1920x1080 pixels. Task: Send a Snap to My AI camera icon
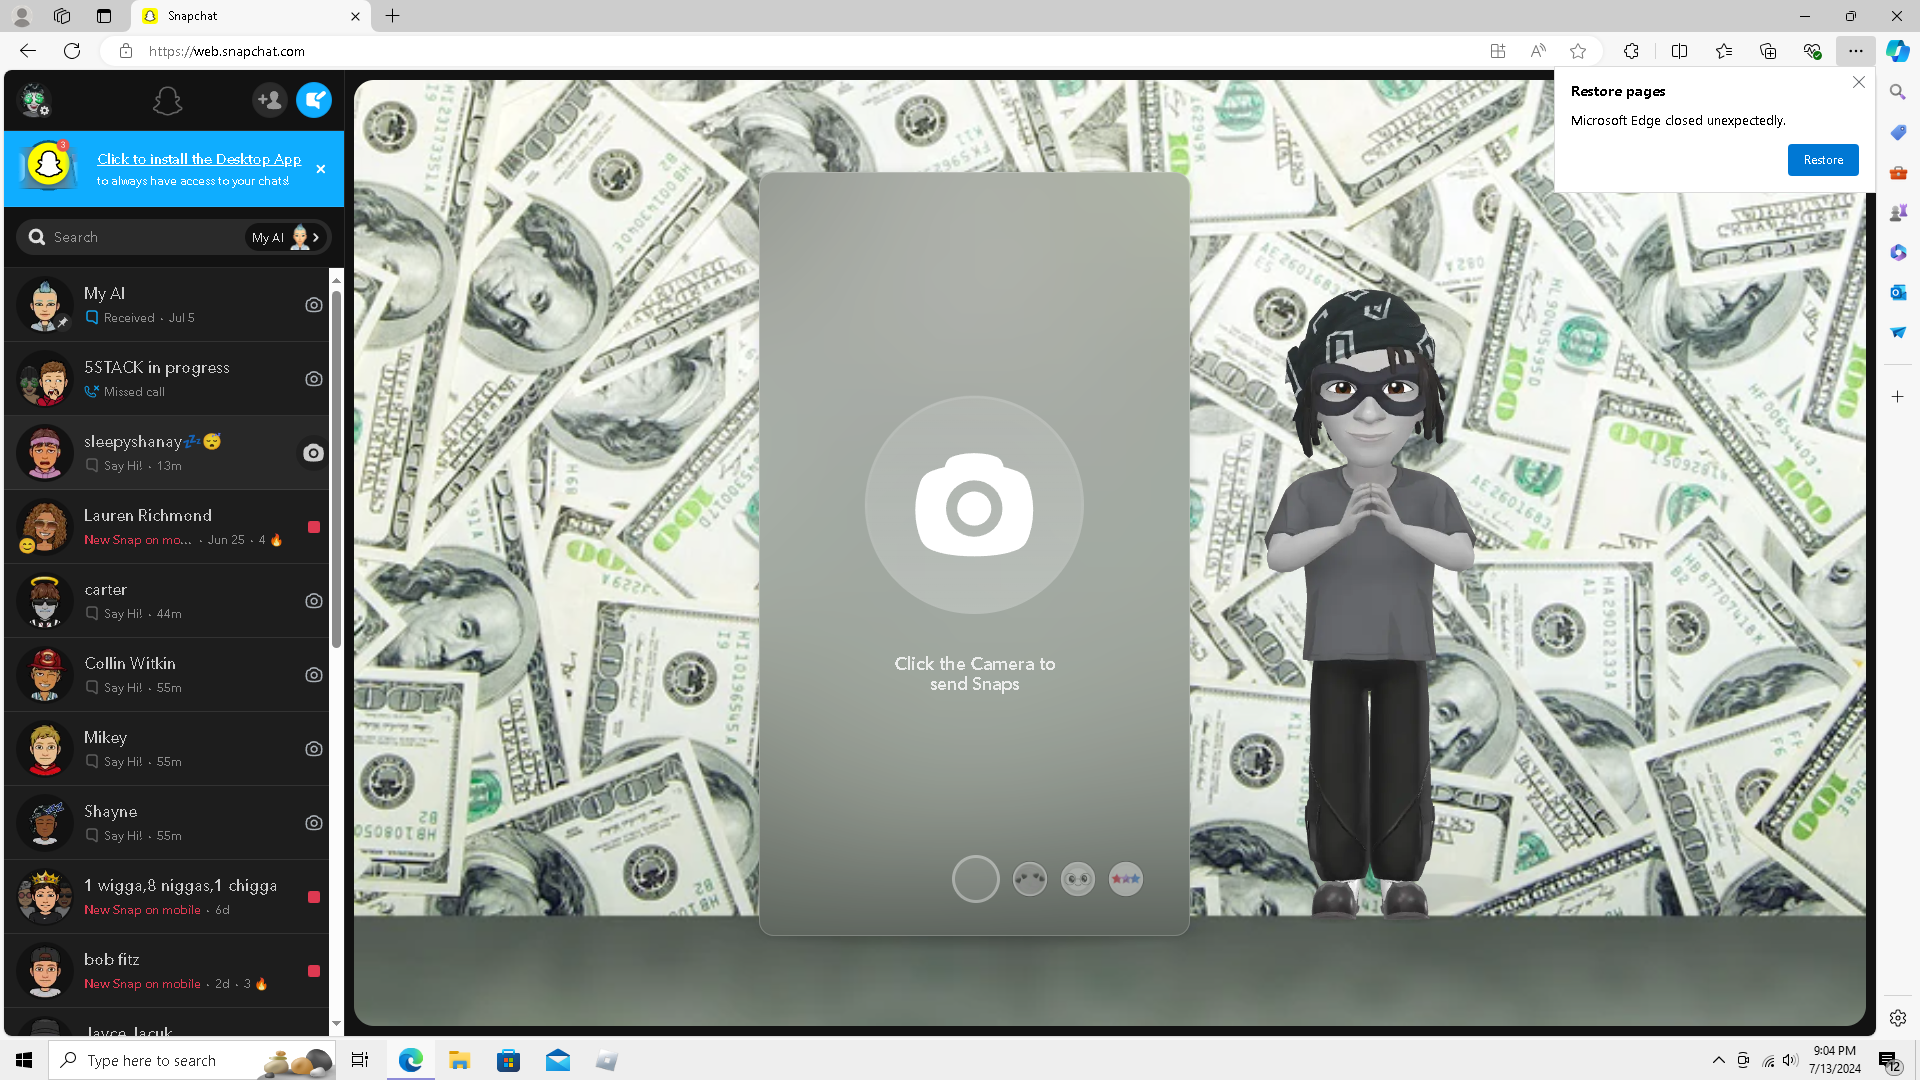tap(314, 305)
